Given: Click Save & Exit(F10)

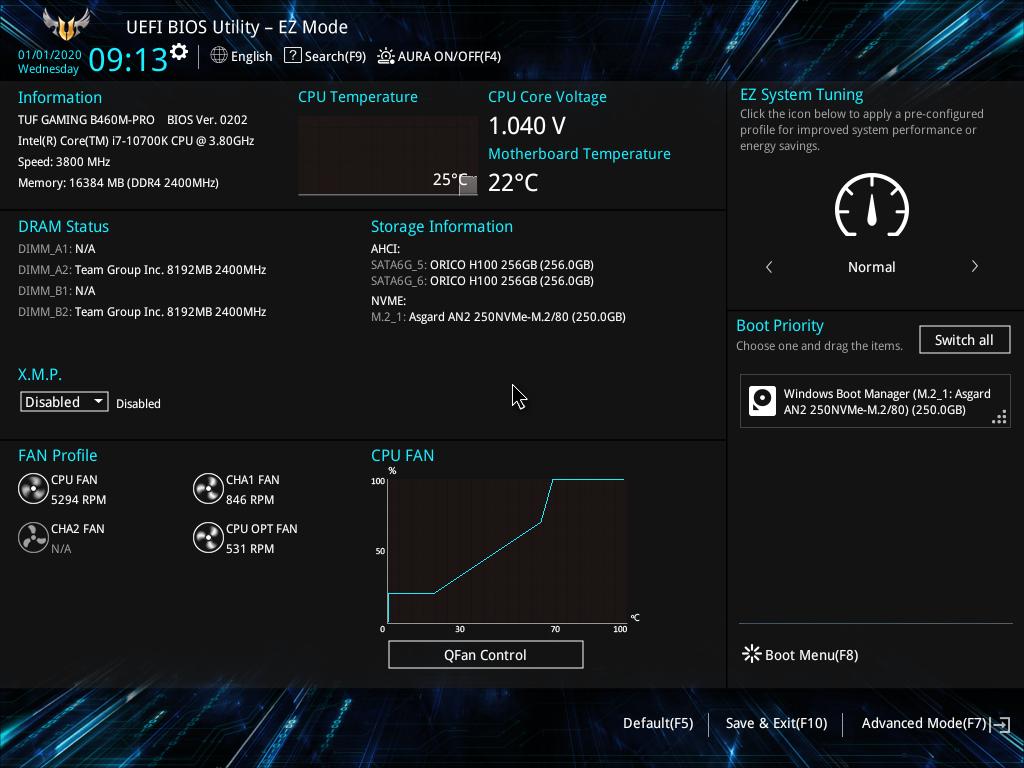Looking at the screenshot, I should pos(776,723).
